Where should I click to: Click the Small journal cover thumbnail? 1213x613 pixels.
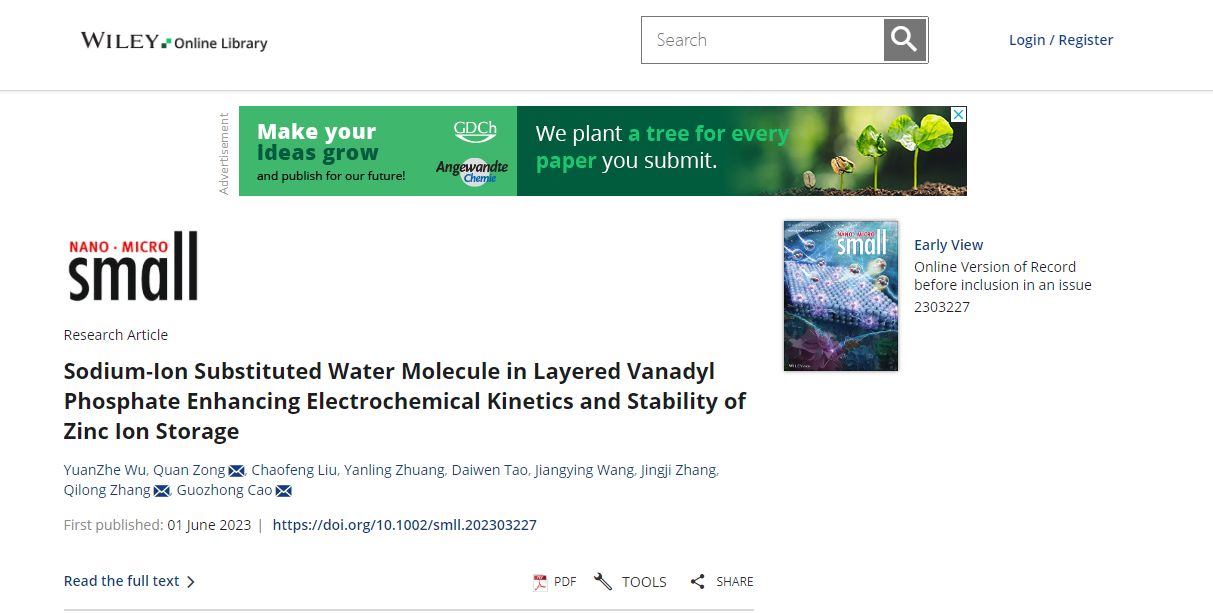coord(841,296)
